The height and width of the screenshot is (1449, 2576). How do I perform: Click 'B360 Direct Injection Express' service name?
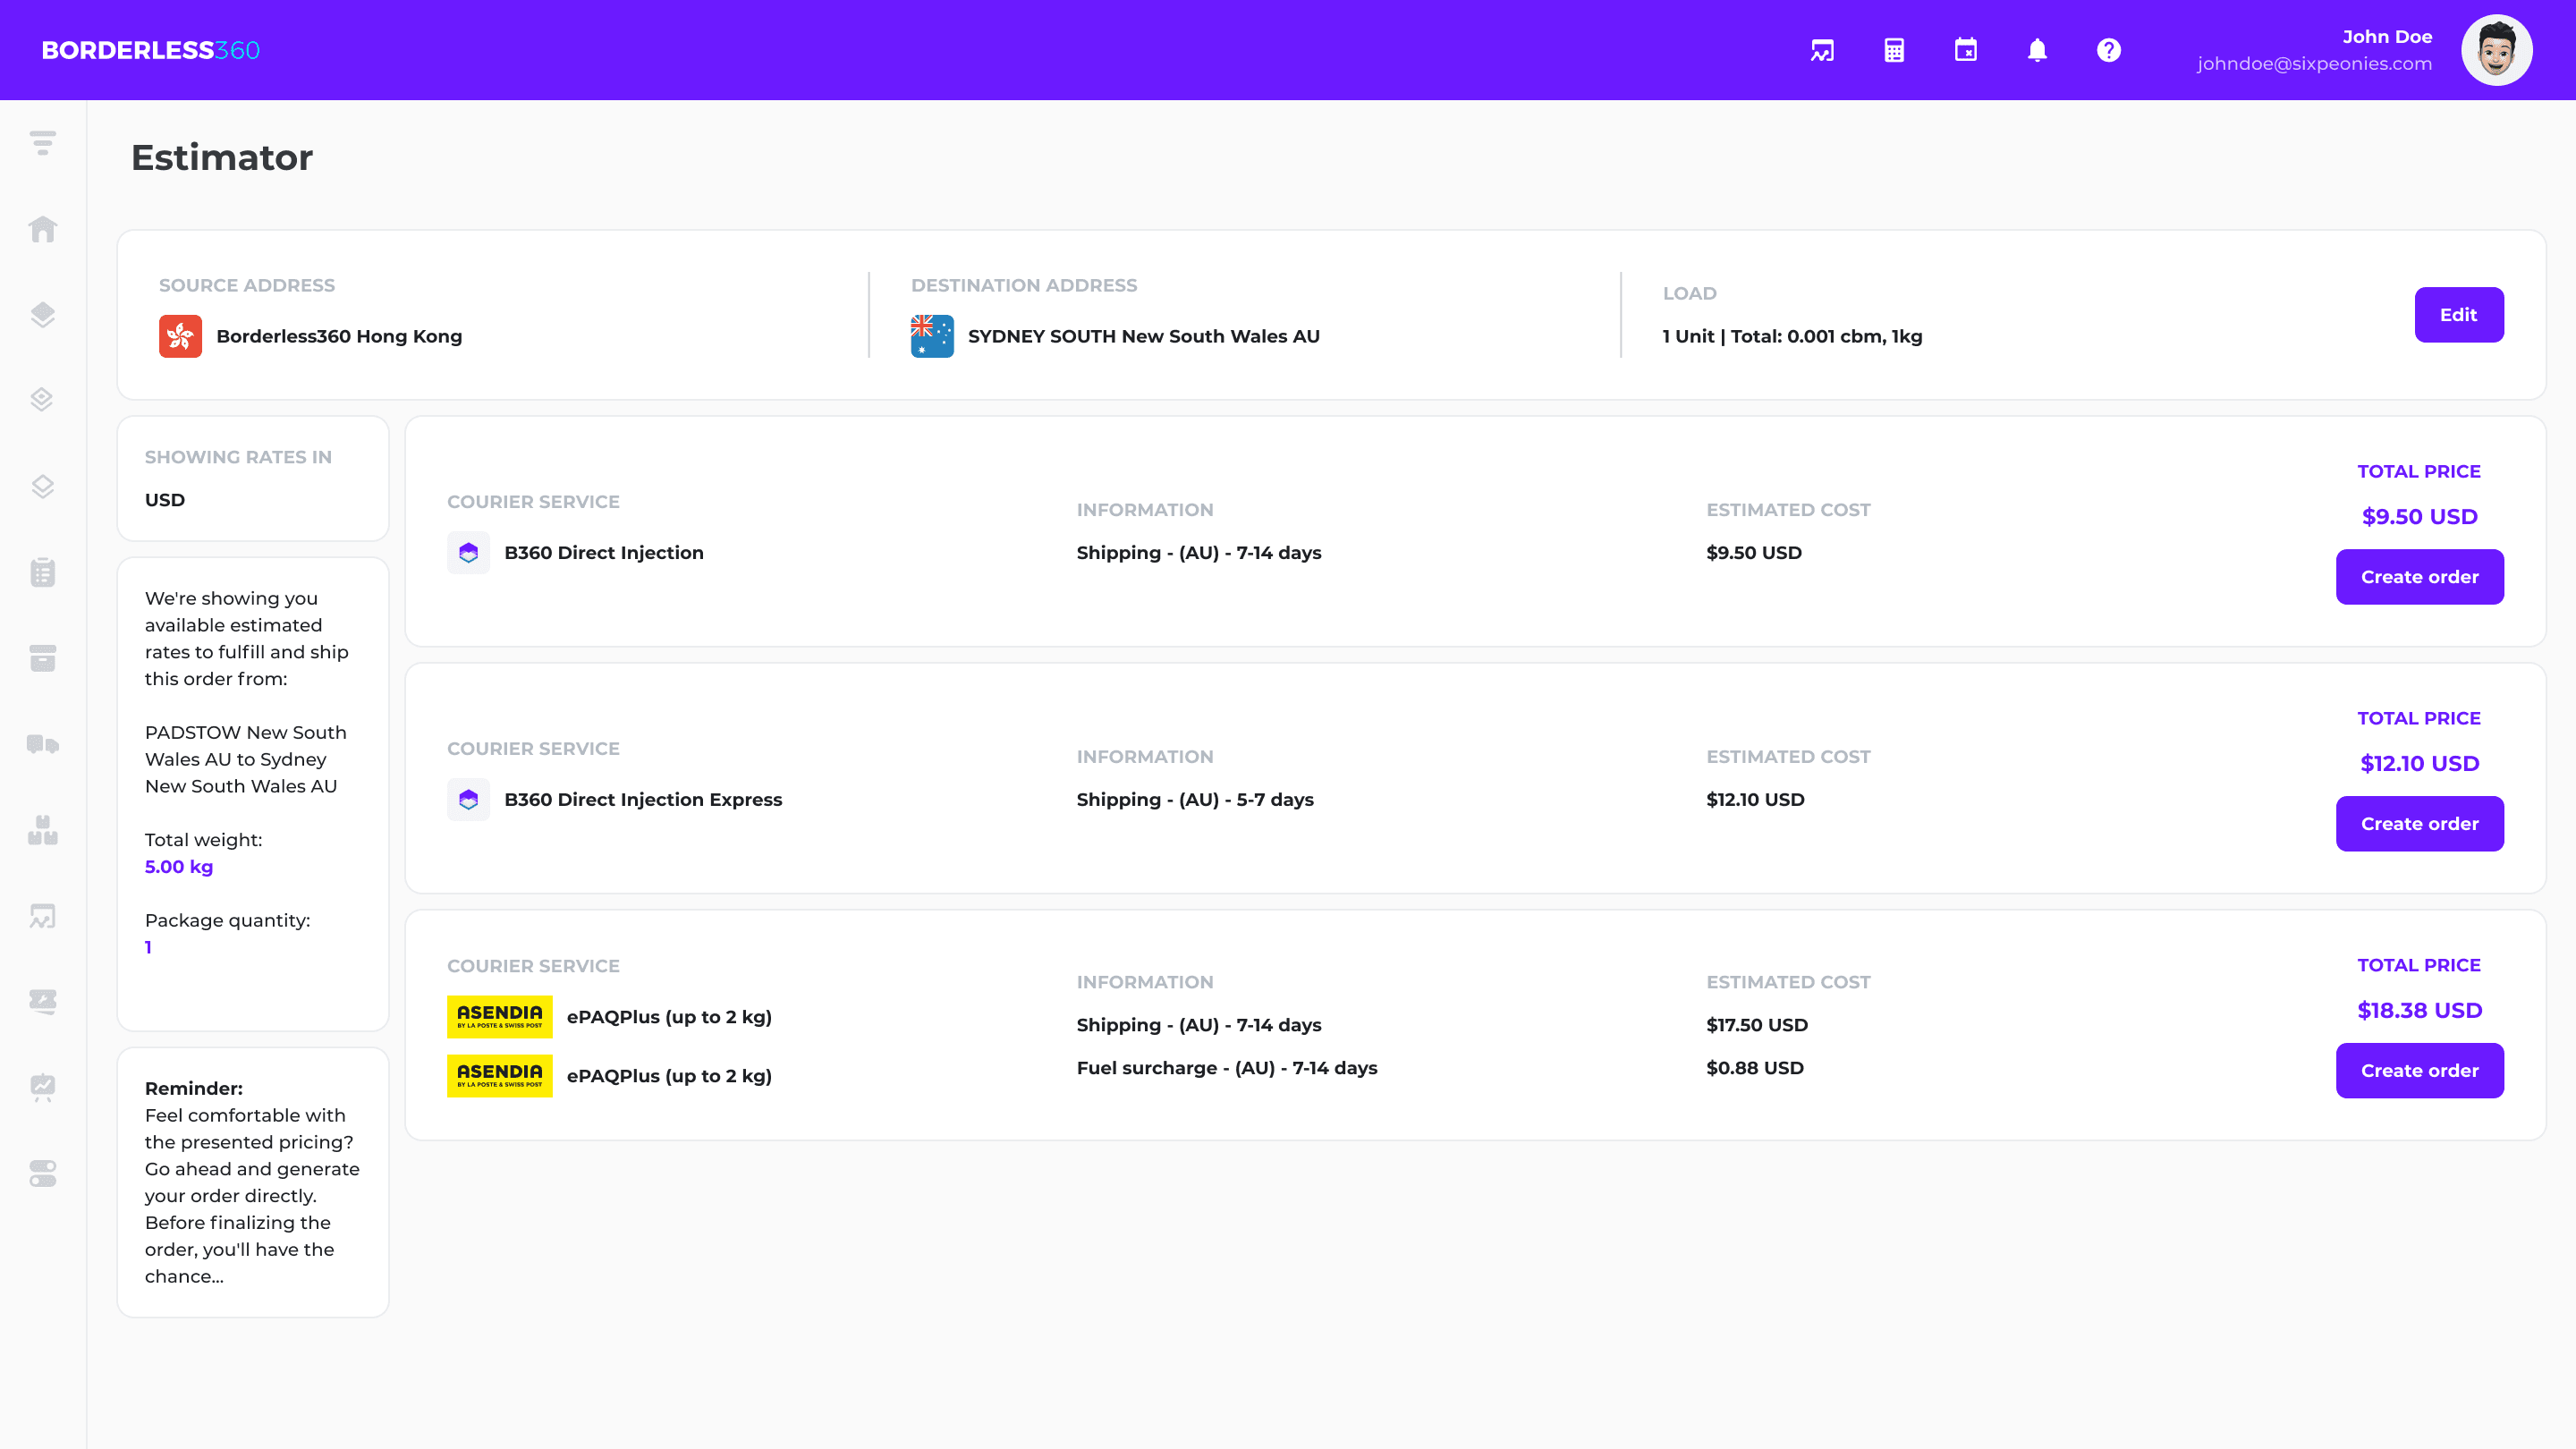[643, 800]
